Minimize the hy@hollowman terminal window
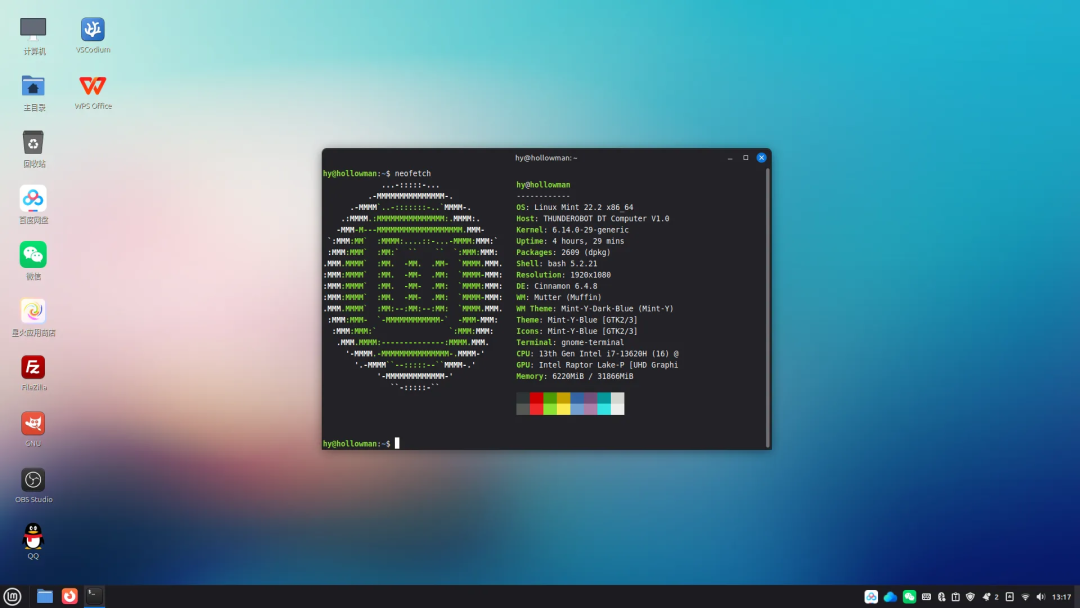This screenshot has width=1080, height=608. (x=730, y=158)
